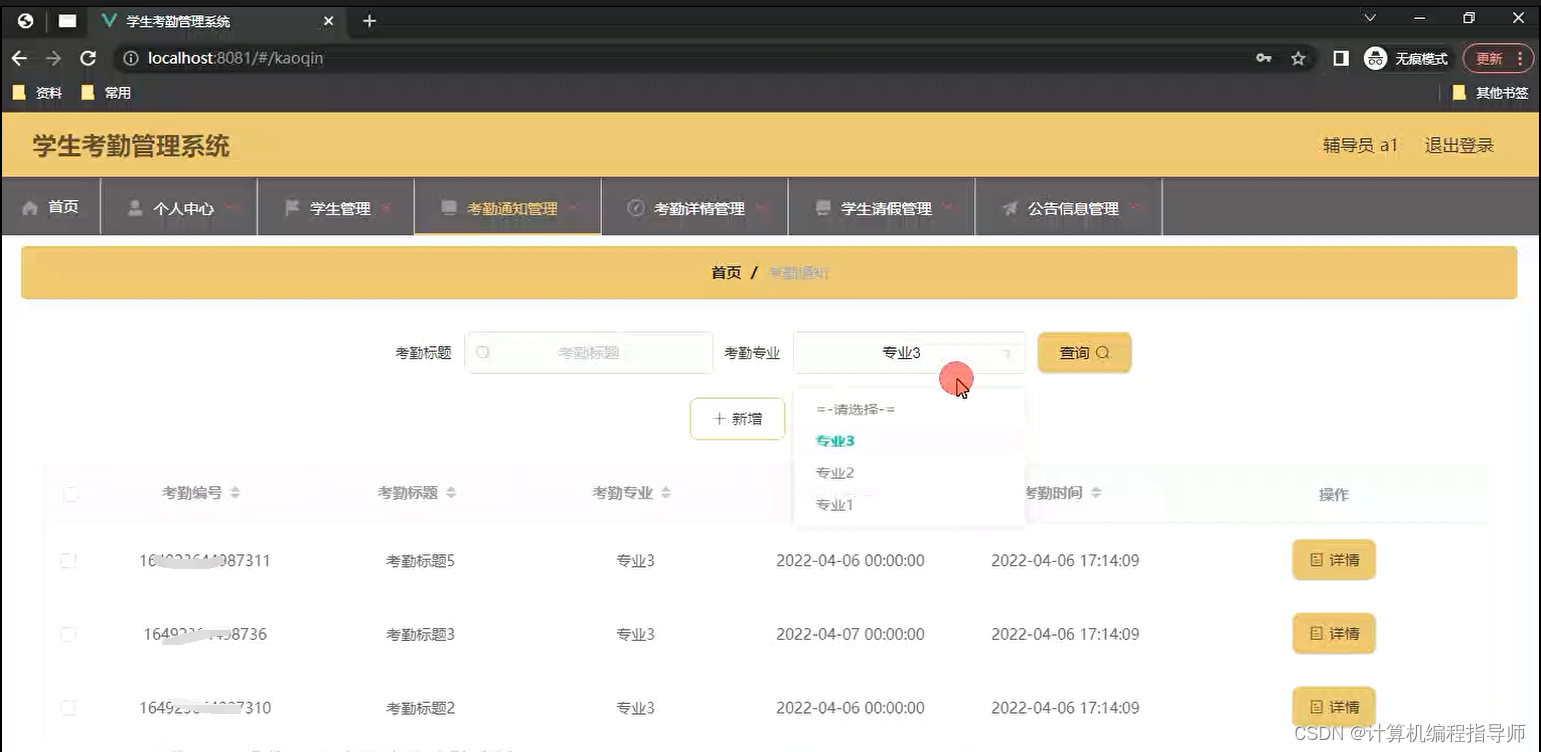
Task: Bookmark this page with star icon
Action: click(x=1298, y=58)
